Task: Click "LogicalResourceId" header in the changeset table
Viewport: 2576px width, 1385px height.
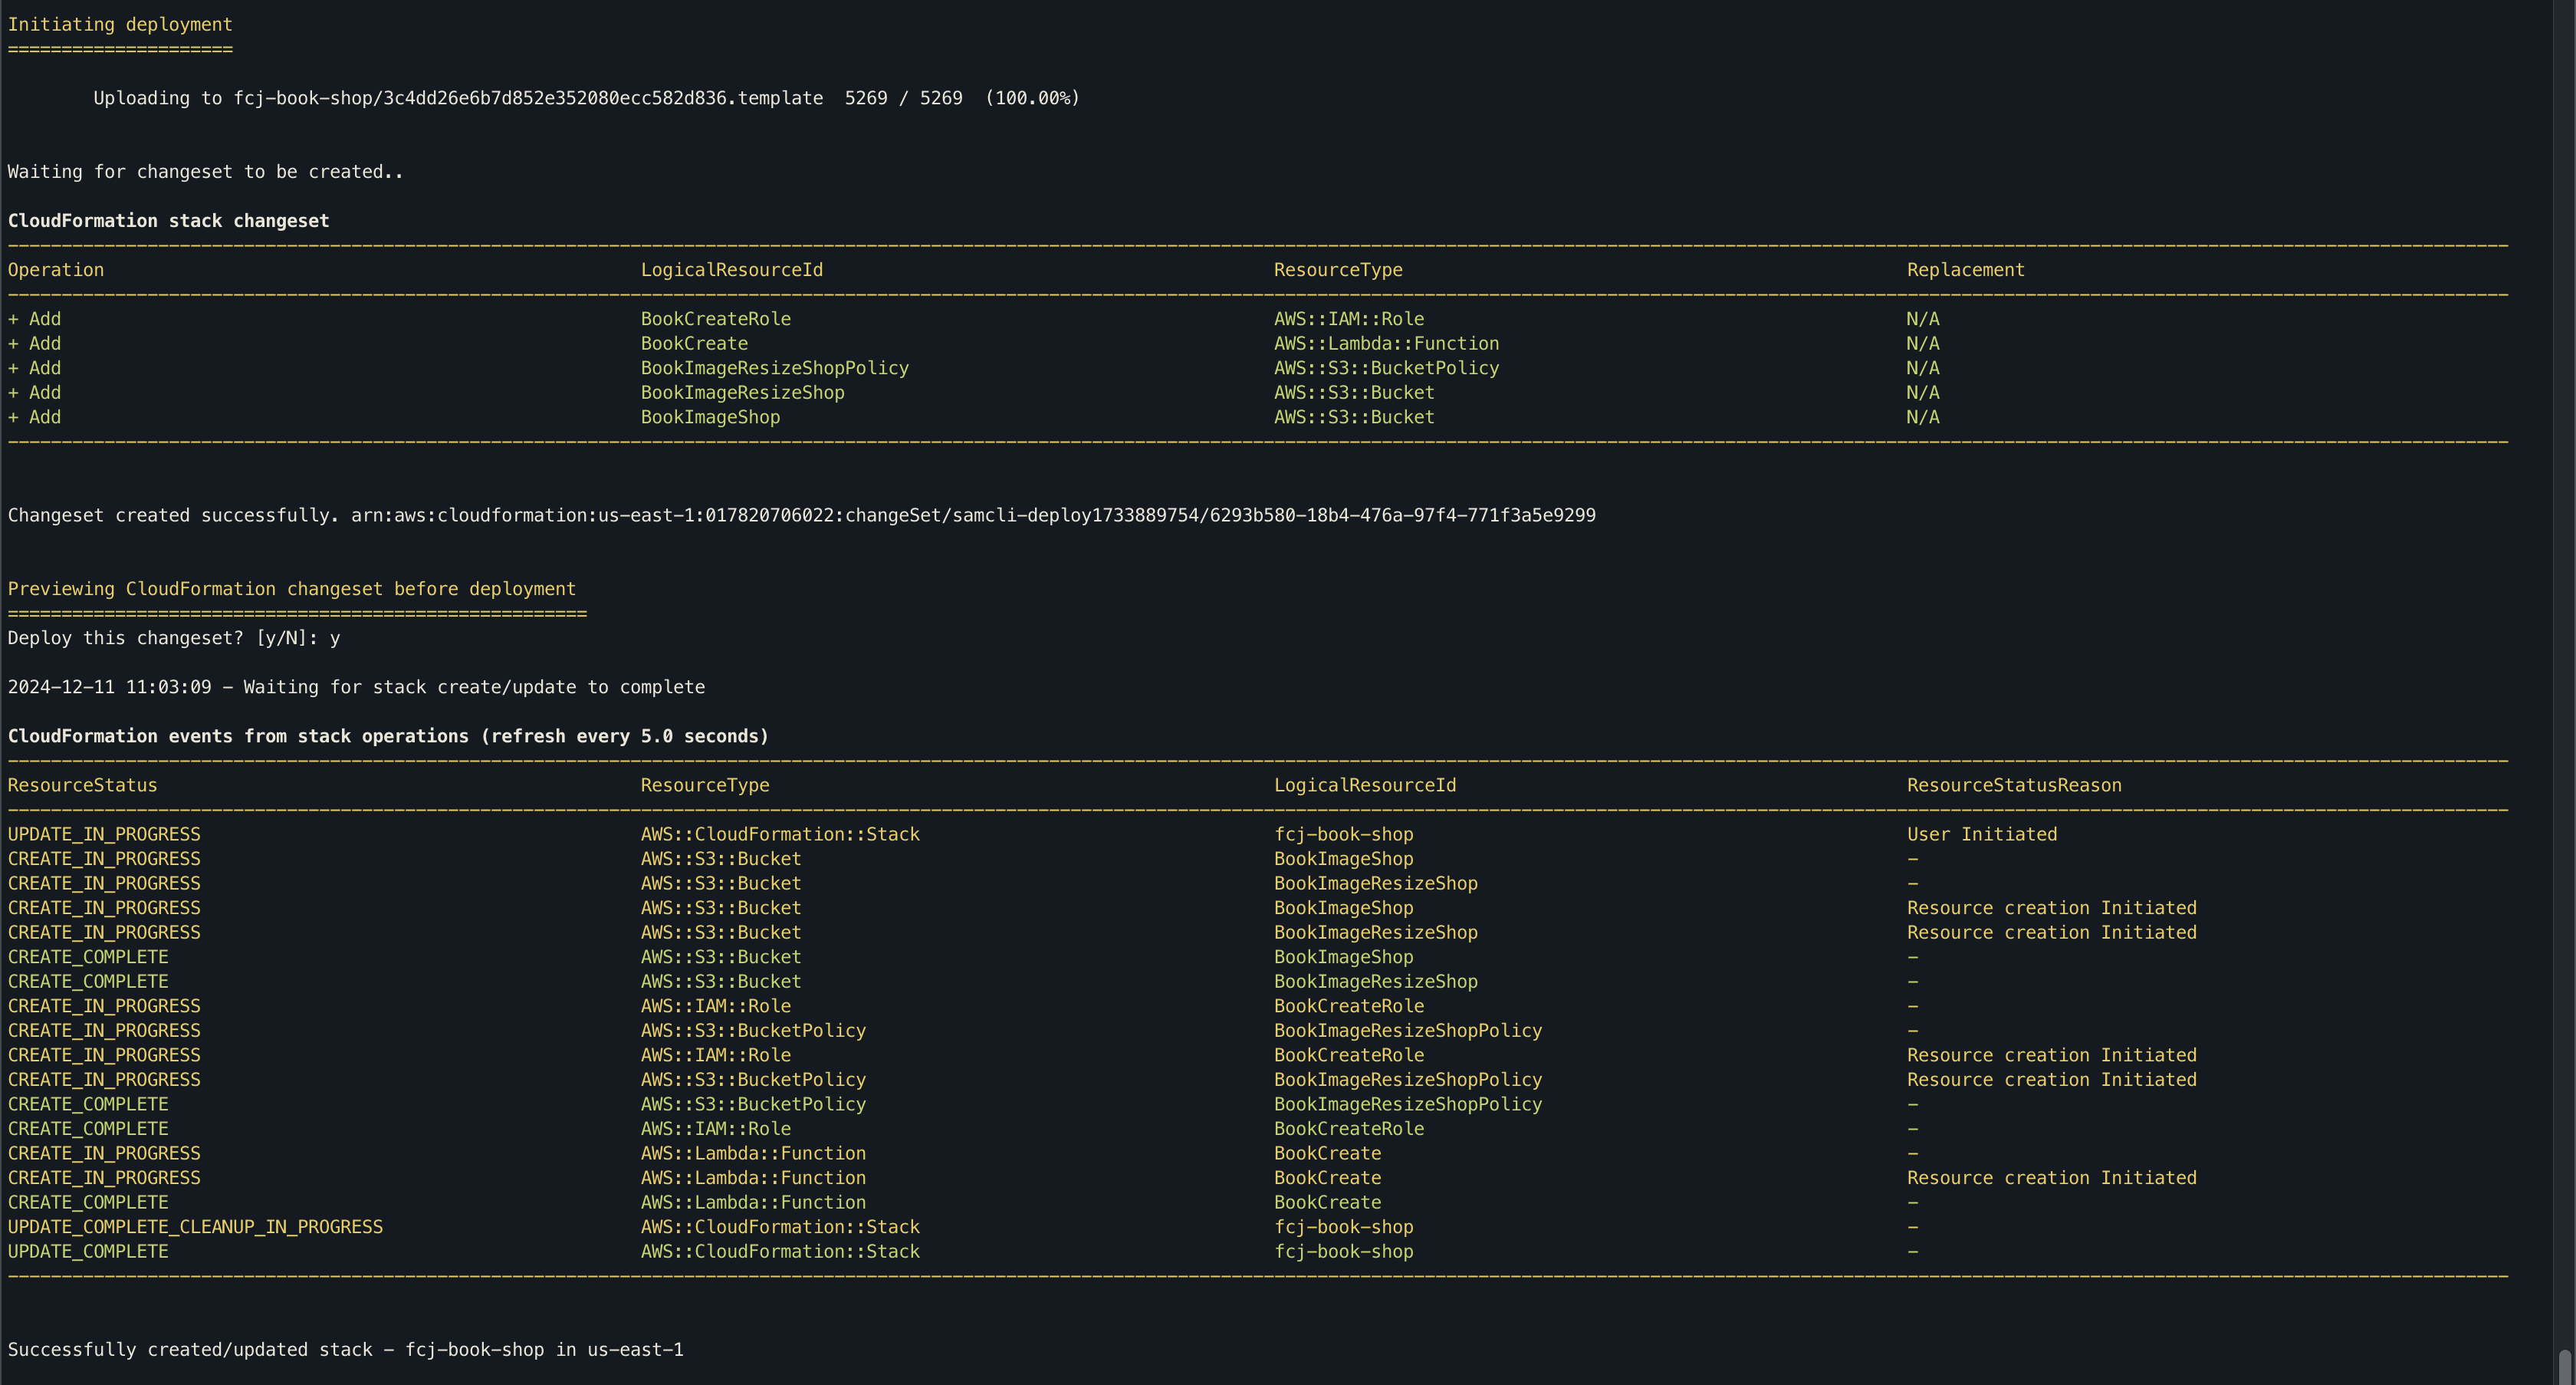Action: (x=732, y=270)
